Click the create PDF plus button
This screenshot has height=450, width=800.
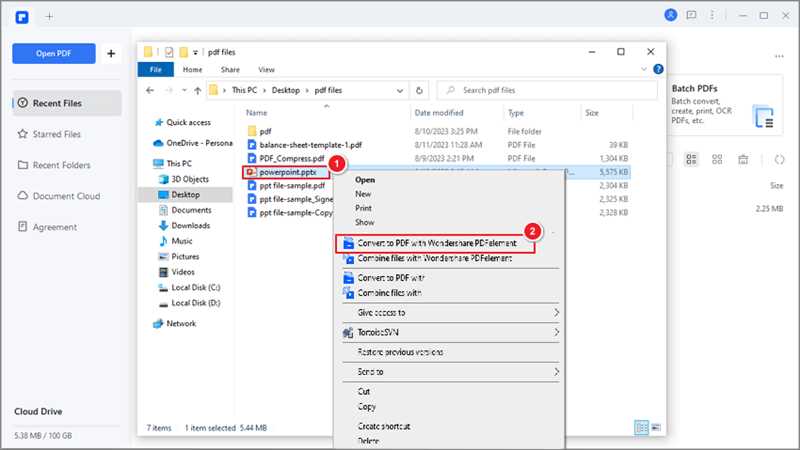111,54
